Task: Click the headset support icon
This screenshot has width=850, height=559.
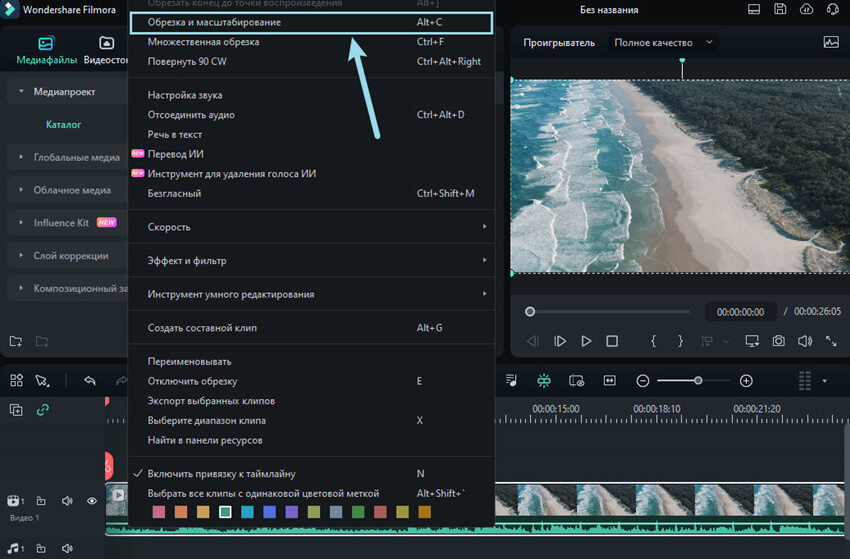Action: pyautogui.click(x=833, y=9)
